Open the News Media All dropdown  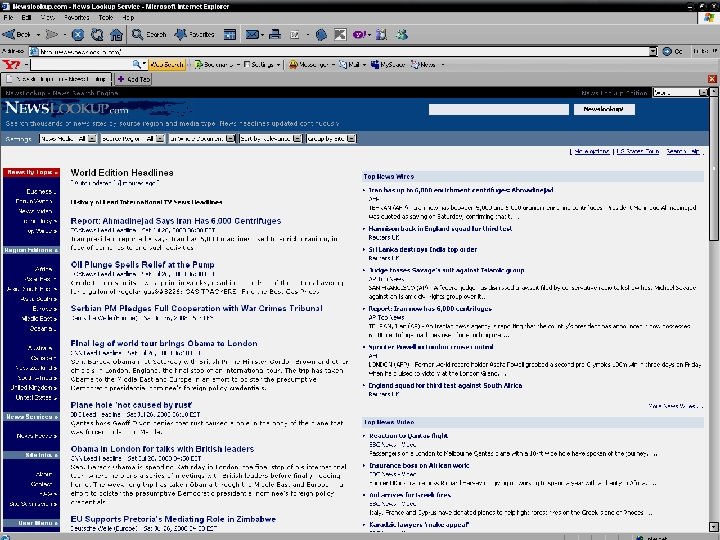click(x=68, y=139)
